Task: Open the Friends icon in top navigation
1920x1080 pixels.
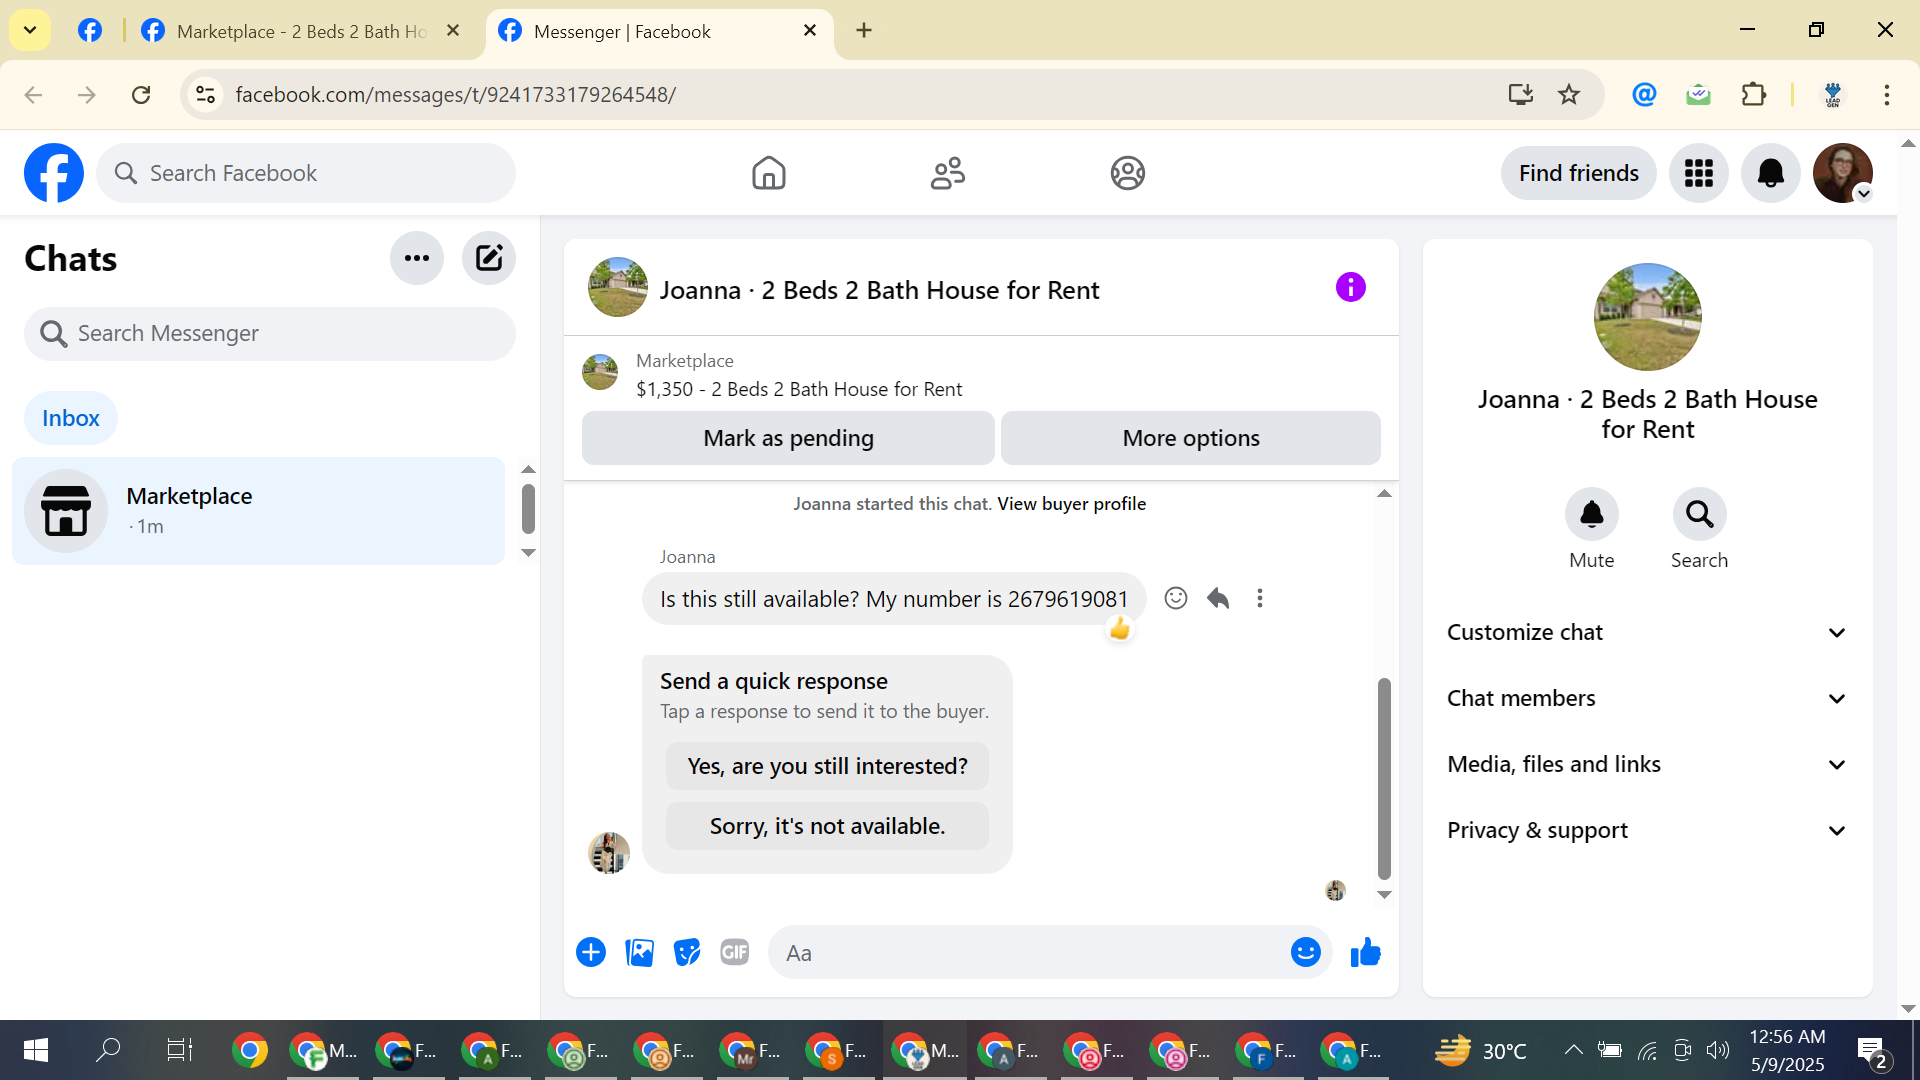Action: coord(948,173)
